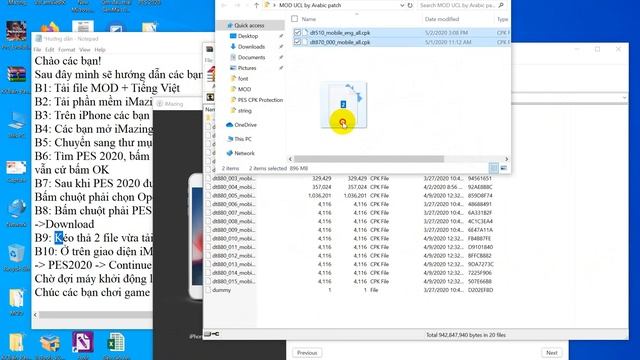
Task: Click Explorer horizontal scrollbar right arrow
Action: coord(507,159)
